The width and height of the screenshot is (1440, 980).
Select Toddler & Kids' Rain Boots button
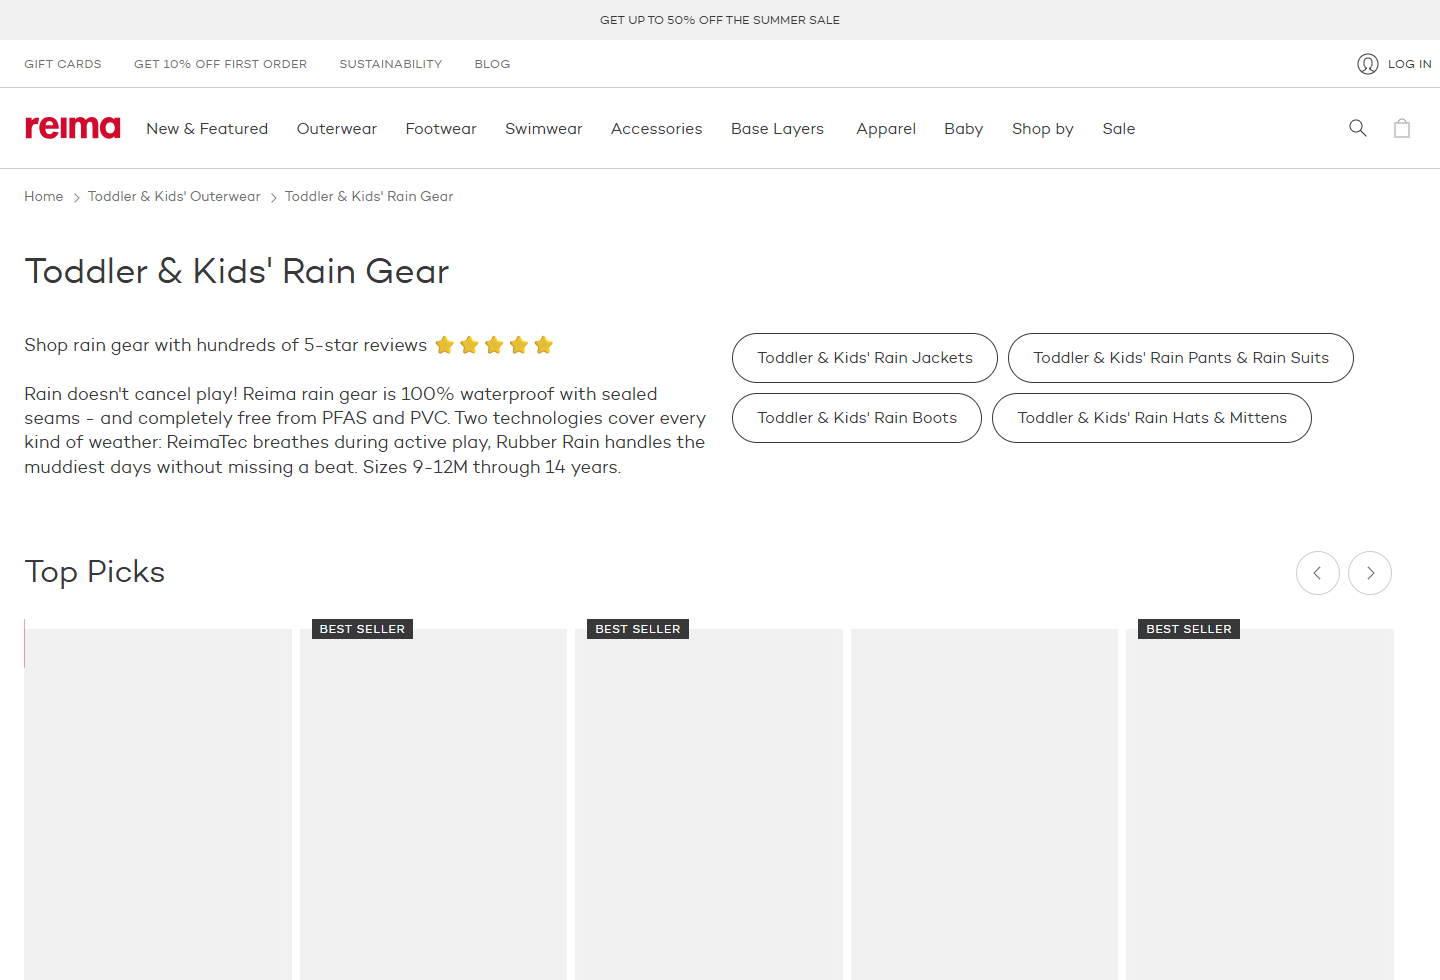(857, 418)
